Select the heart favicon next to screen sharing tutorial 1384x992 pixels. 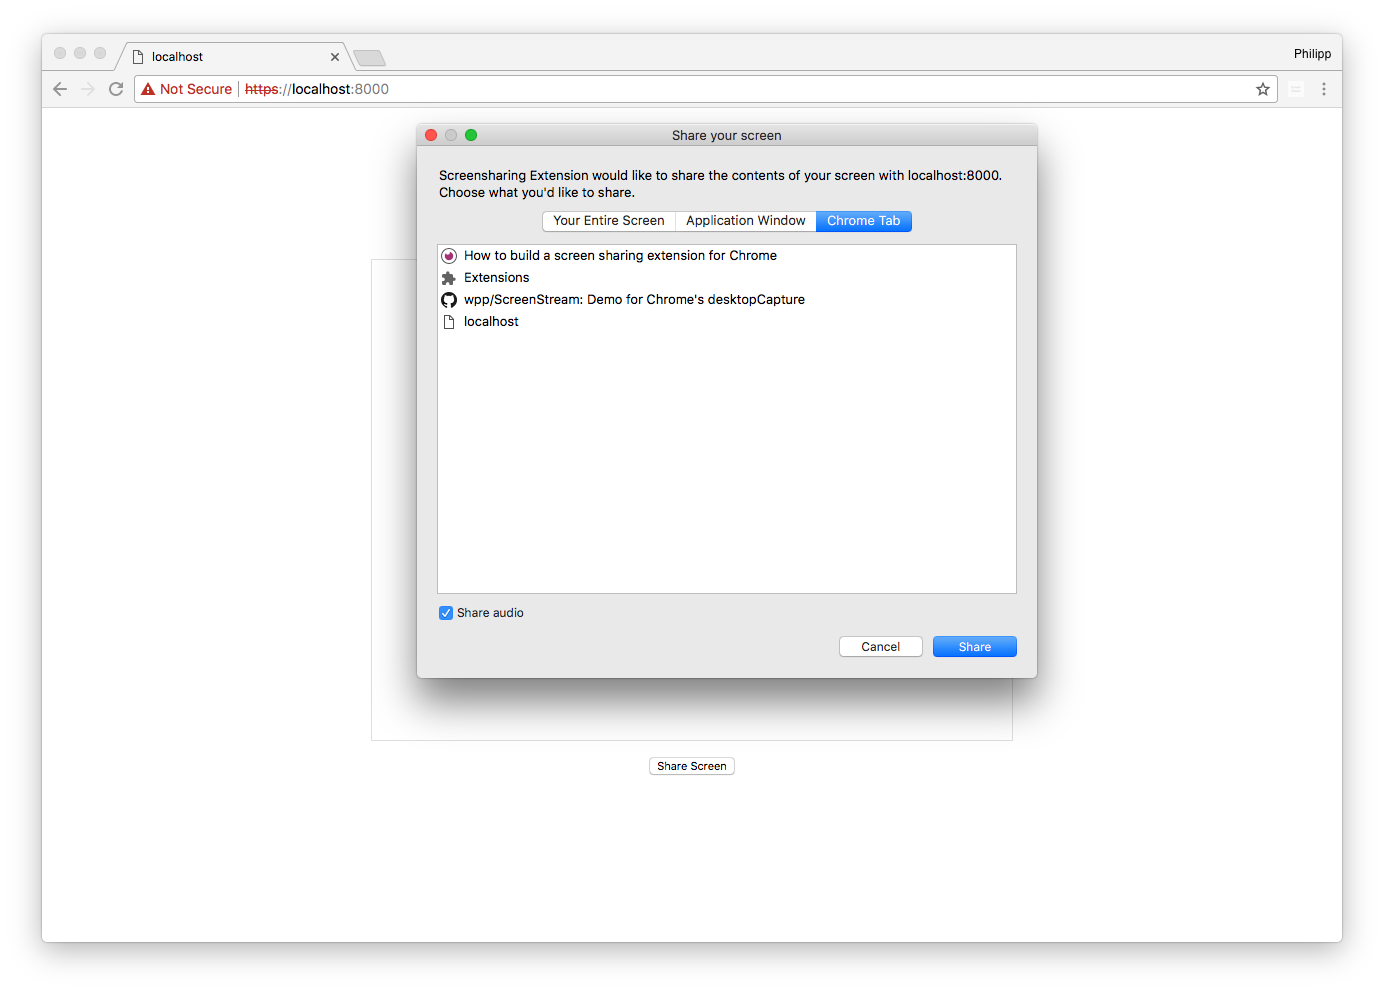point(449,255)
